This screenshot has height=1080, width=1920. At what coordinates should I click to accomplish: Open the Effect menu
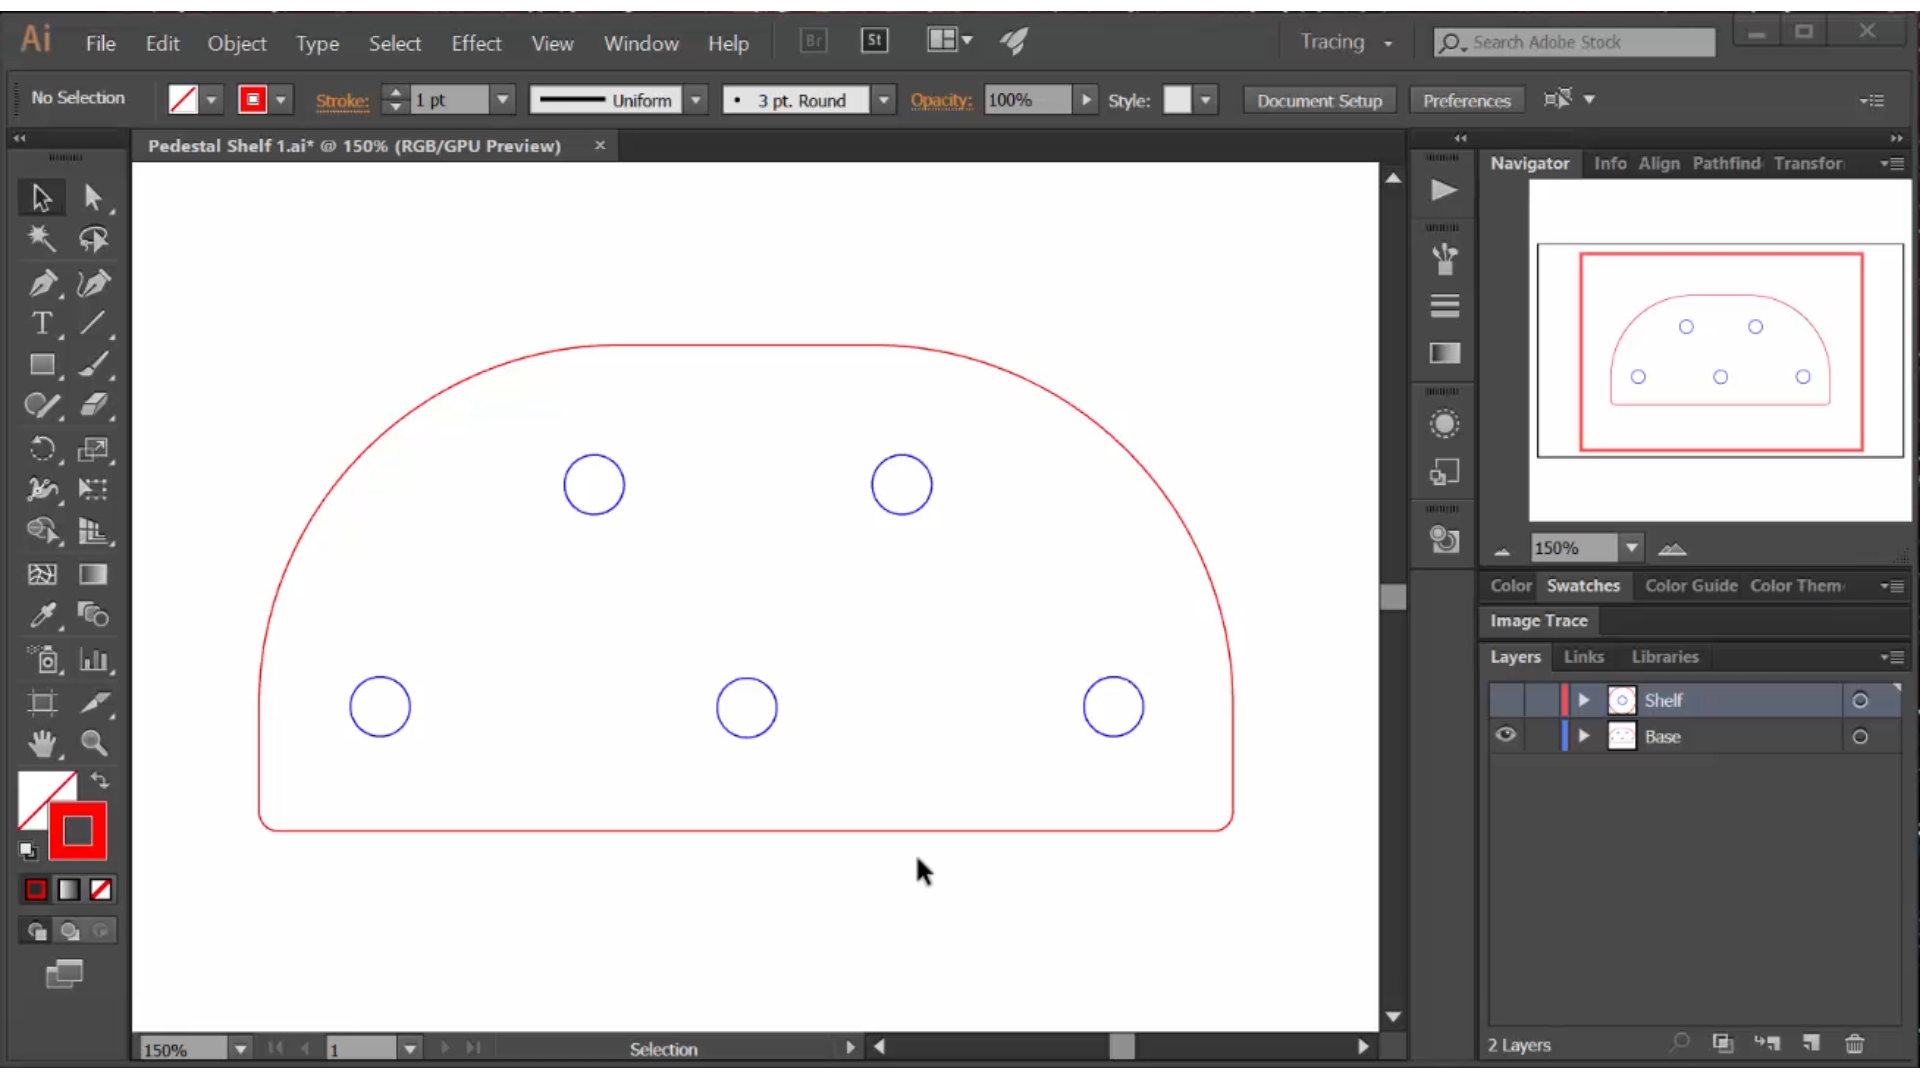475,44
